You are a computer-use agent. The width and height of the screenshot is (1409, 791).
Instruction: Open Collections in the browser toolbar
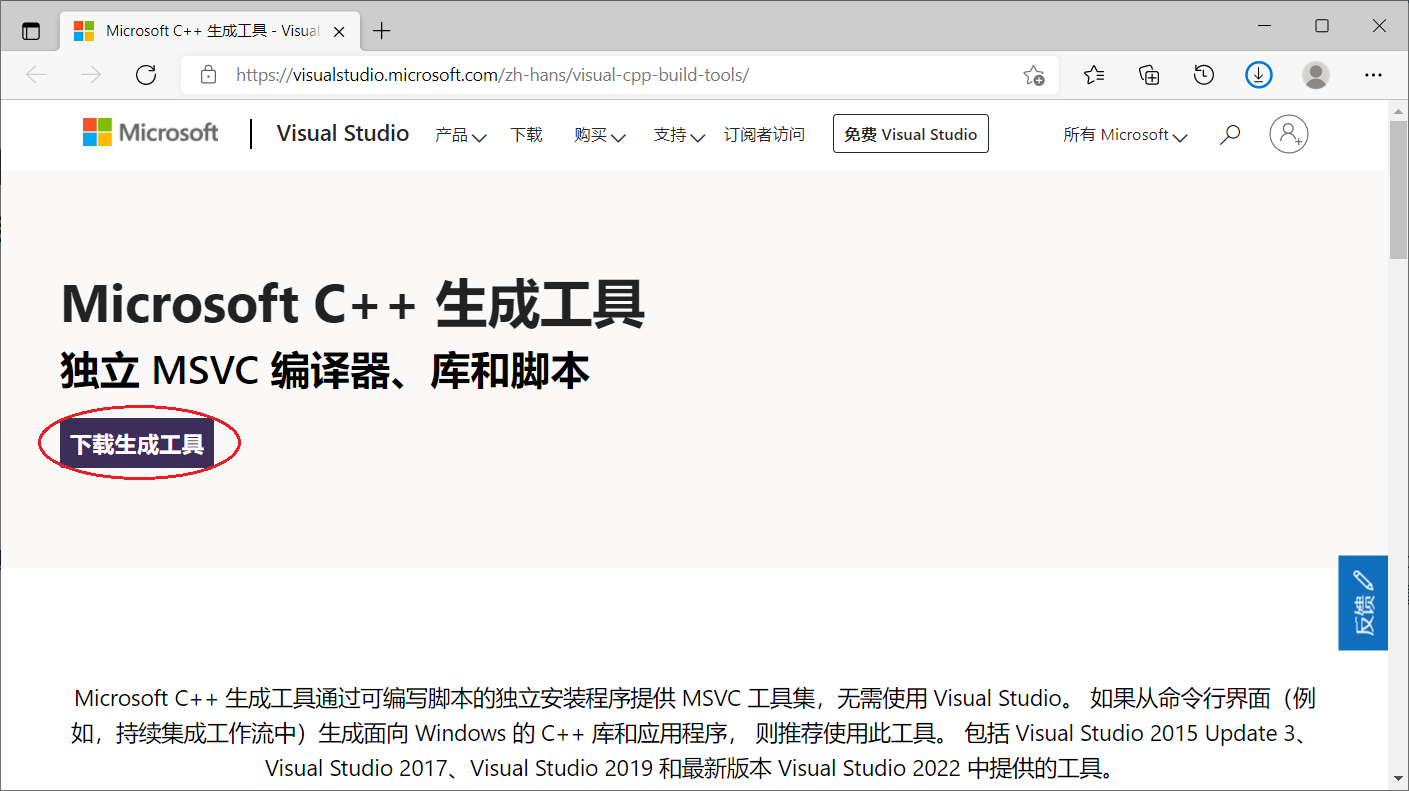pos(1149,74)
